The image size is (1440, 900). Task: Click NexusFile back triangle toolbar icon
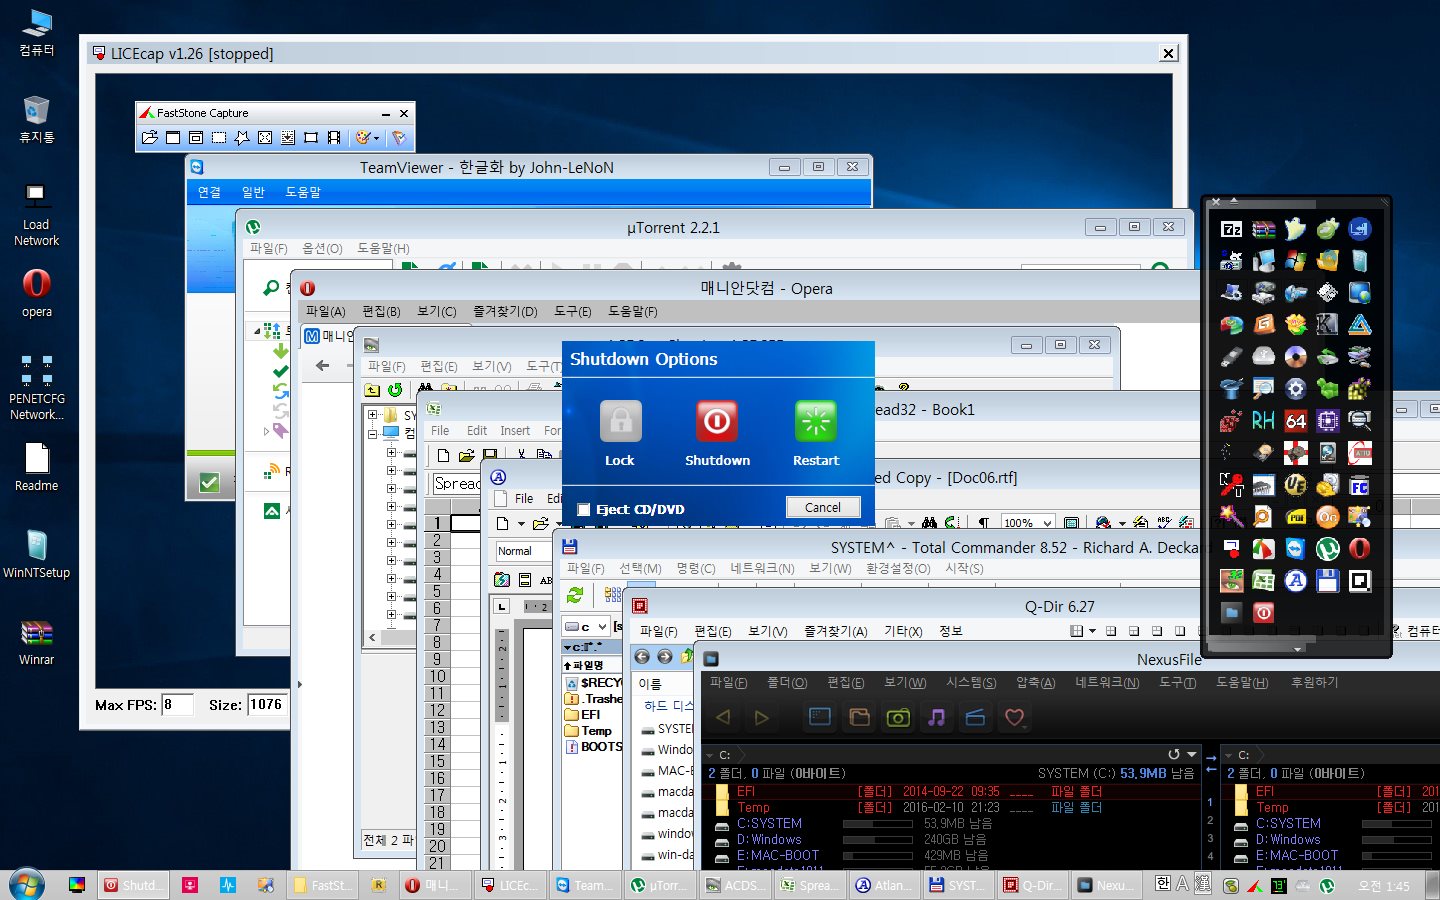pos(723,717)
